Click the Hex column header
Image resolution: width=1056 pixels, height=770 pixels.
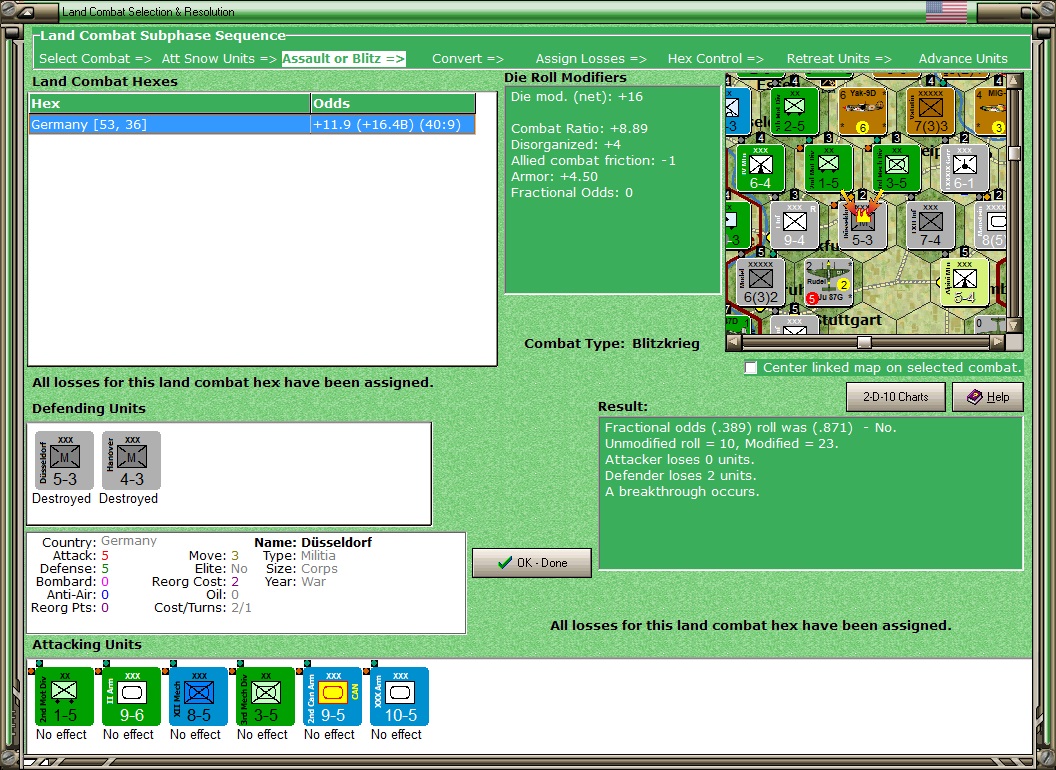click(x=169, y=103)
